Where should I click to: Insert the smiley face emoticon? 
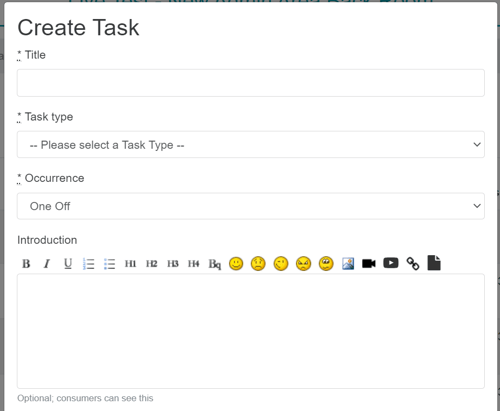tap(236, 264)
